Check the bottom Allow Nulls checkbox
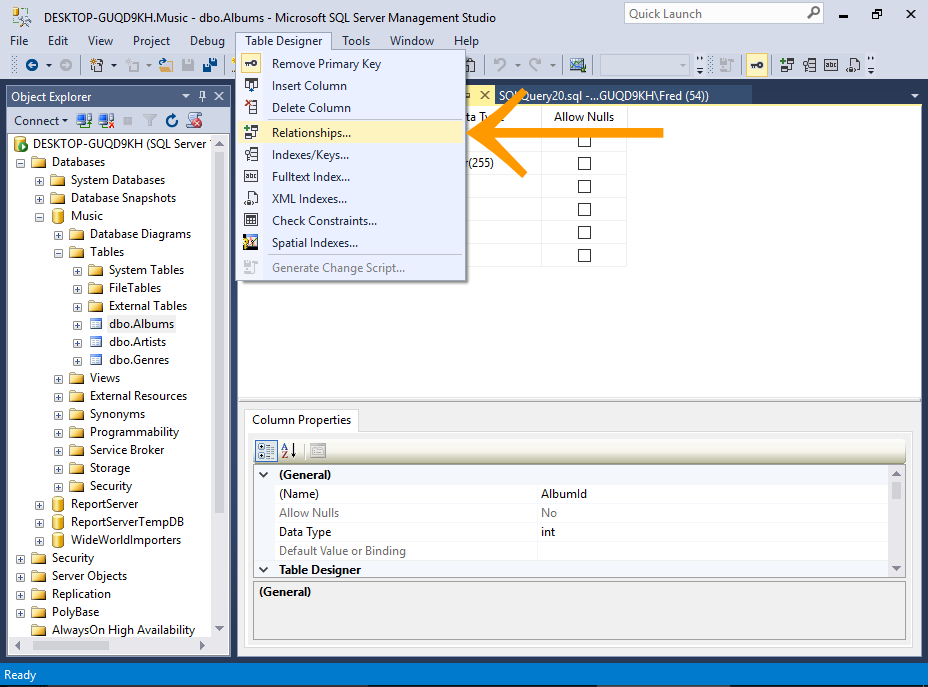 [583, 255]
